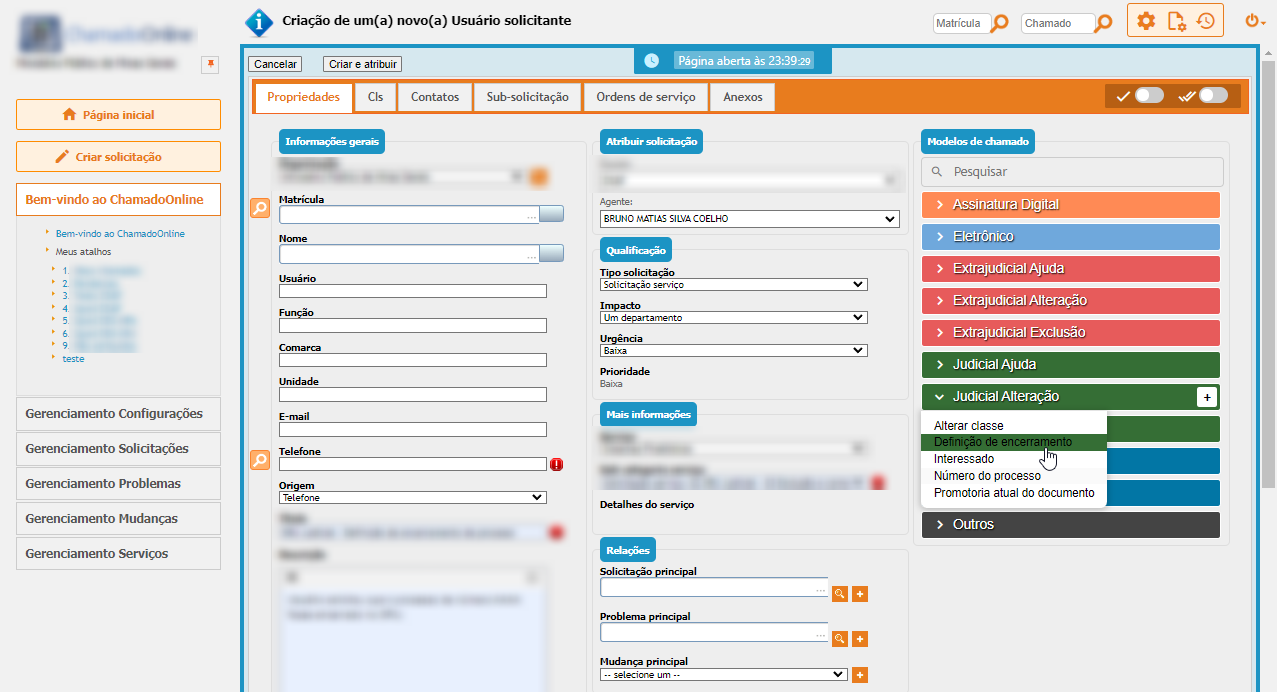Click the Criar e atribuir button
This screenshot has width=1277, height=692.
click(362, 64)
